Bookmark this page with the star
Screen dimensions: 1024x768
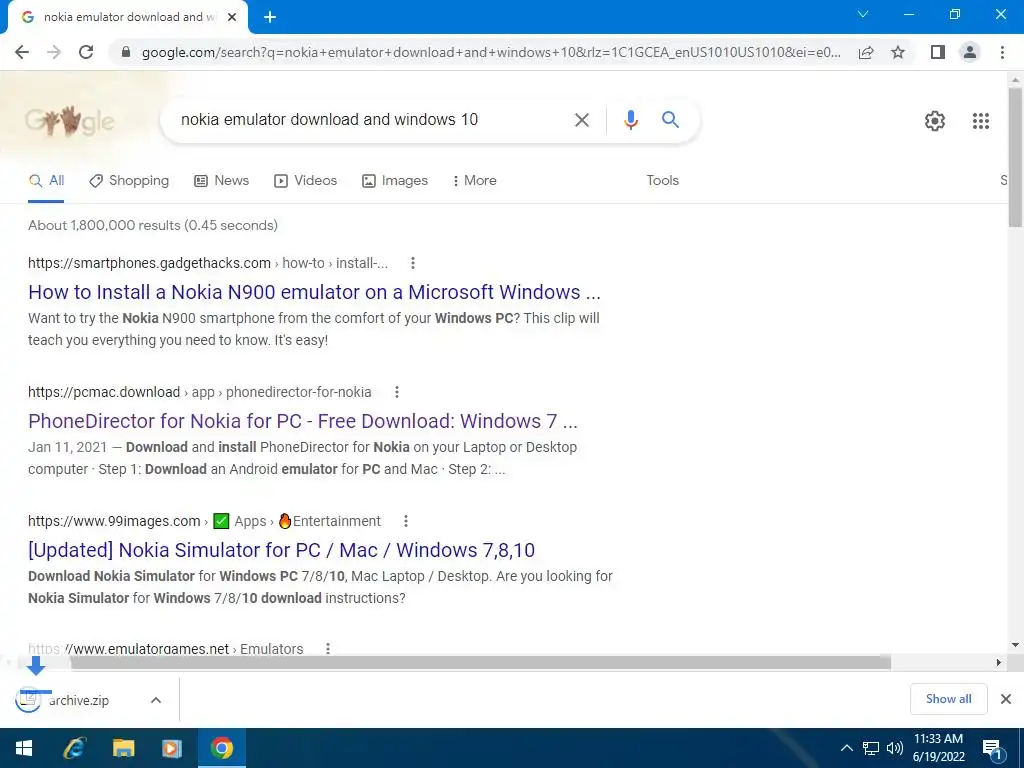[898, 52]
